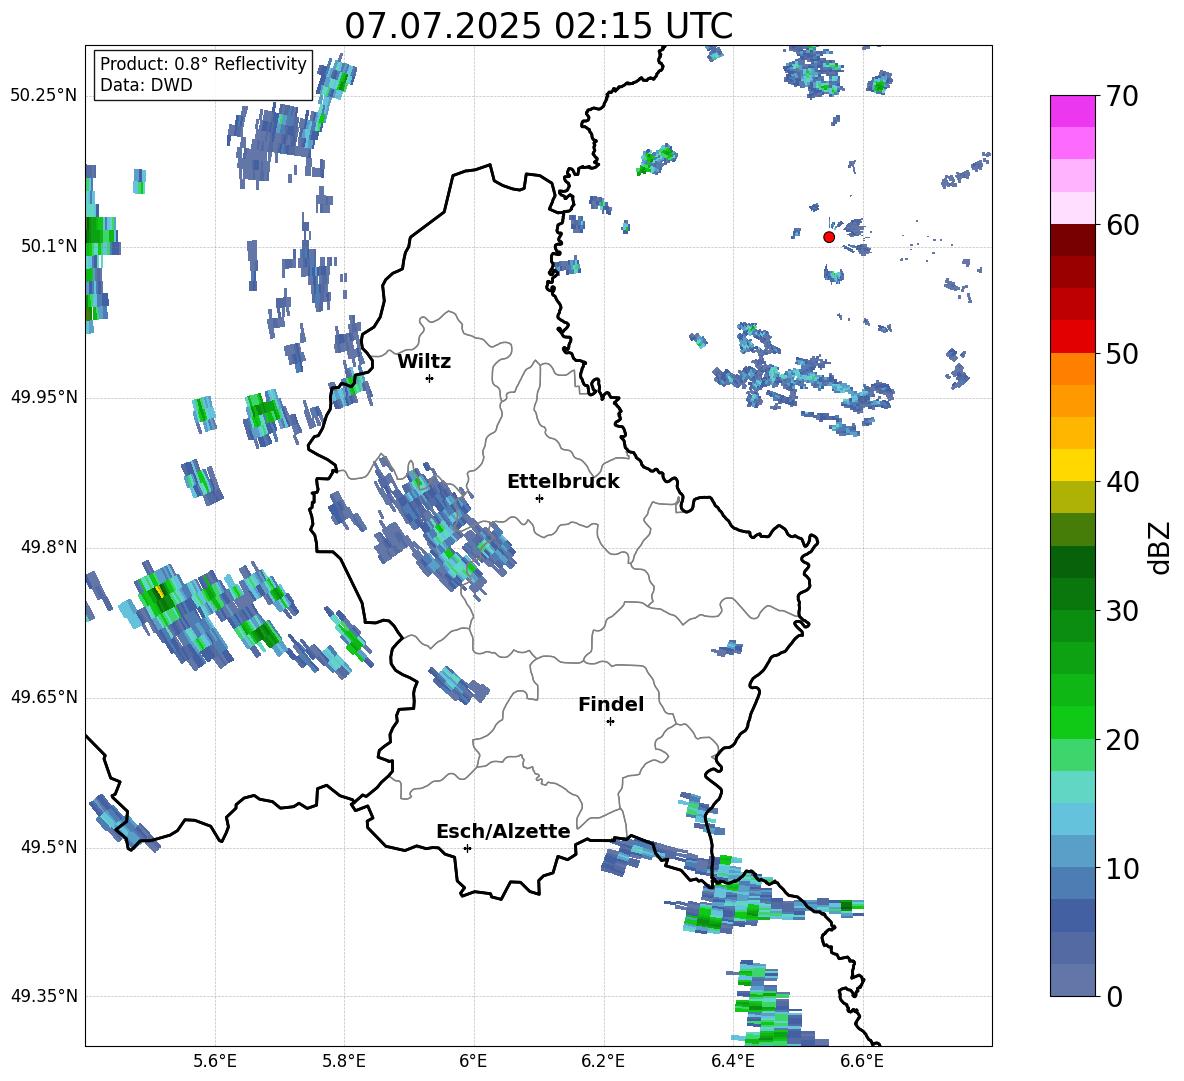Click the 49.65°N latitude label
This screenshot has width=1184, height=1081.
pyautogui.click(x=44, y=697)
